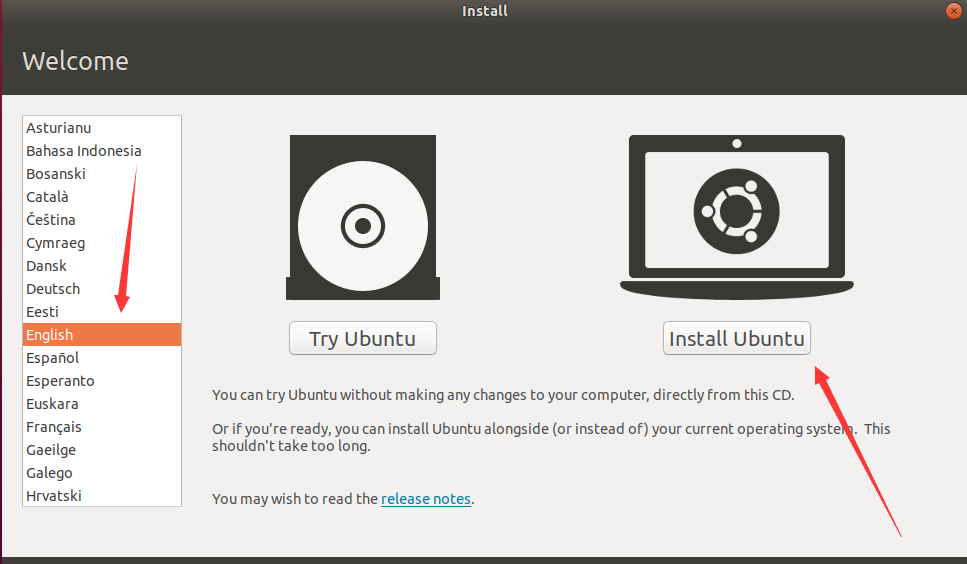Select Esperanto in the list
Viewport: 967px width, 564px height.
coord(102,381)
